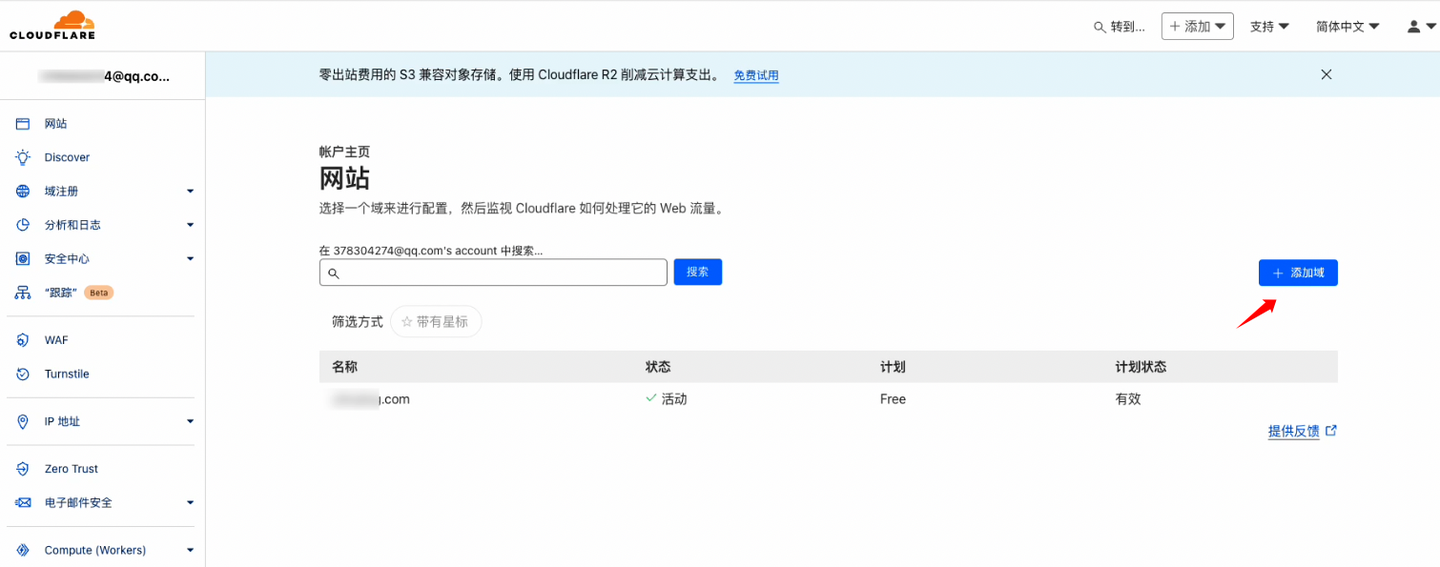Click the account email at sidebar top

click(x=104, y=75)
